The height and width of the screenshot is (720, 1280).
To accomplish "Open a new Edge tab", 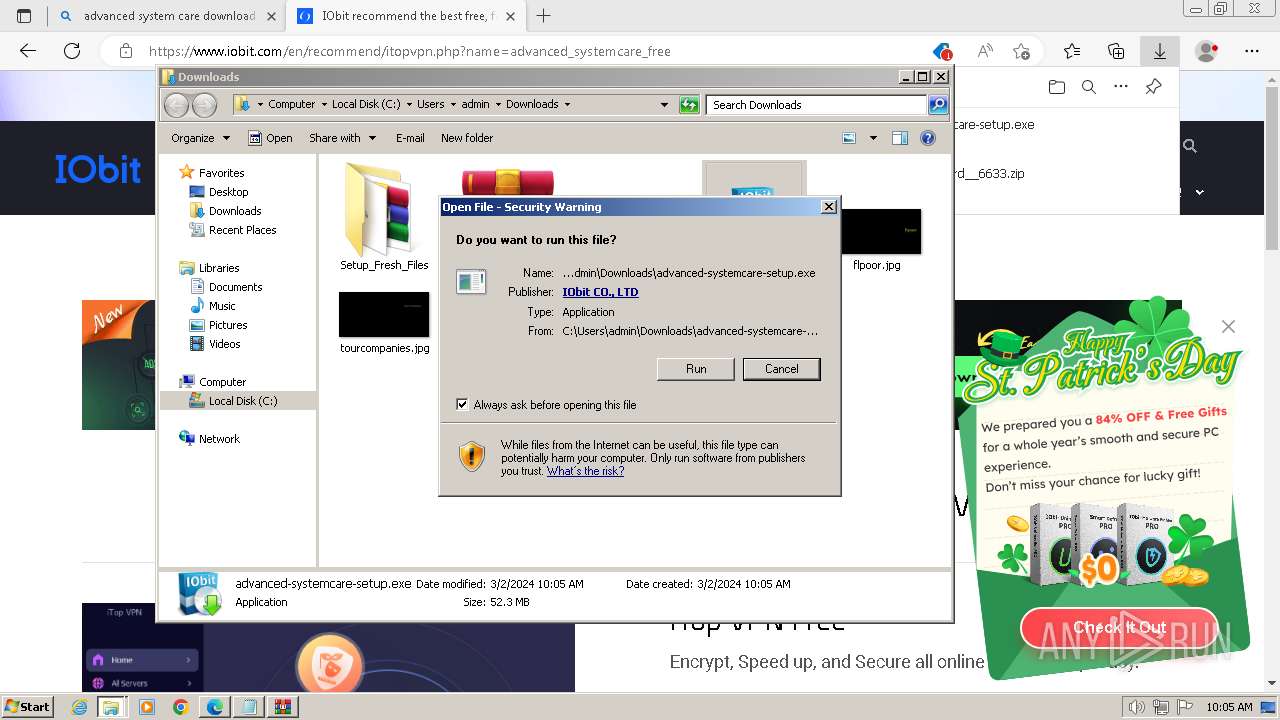I will (544, 16).
